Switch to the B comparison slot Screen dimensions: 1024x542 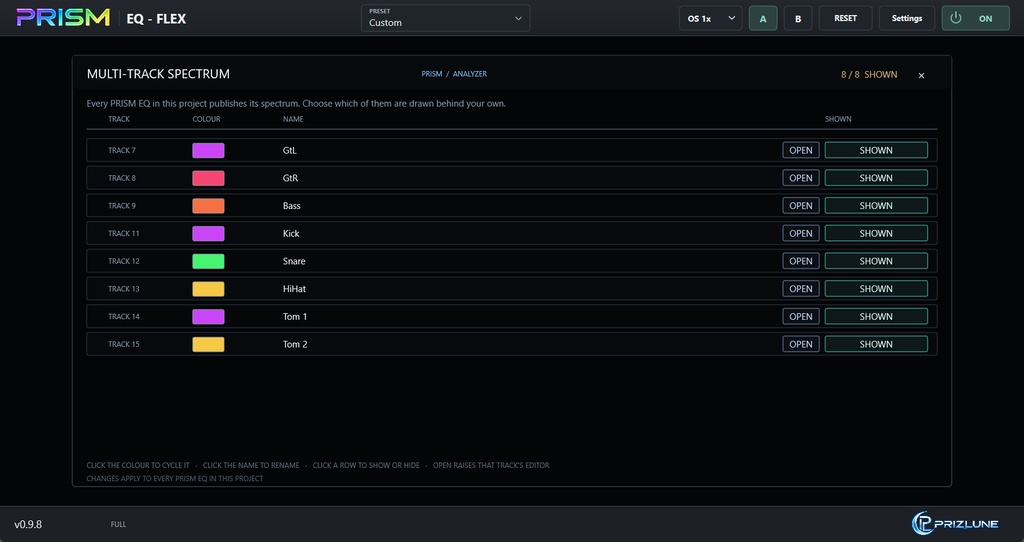798,18
